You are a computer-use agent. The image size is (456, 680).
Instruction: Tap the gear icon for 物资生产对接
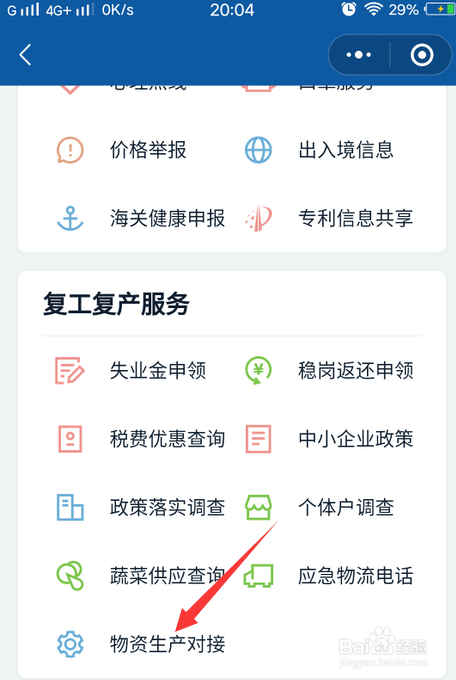click(70, 644)
